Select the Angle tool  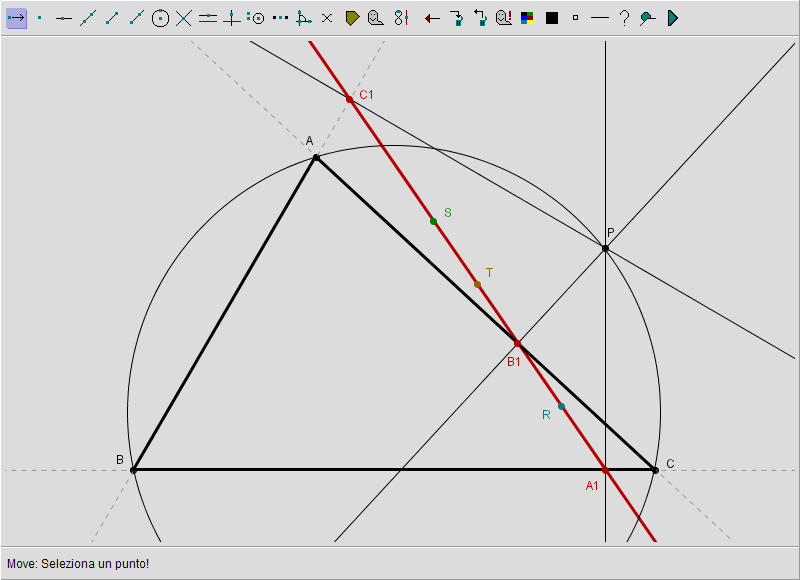click(x=304, y=18)
